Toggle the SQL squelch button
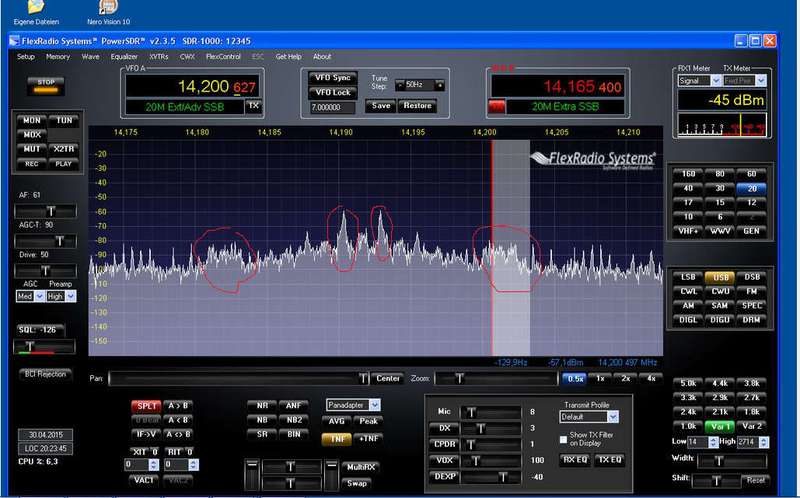The width and height of the screenshot is (800, 498). (40, 330)
